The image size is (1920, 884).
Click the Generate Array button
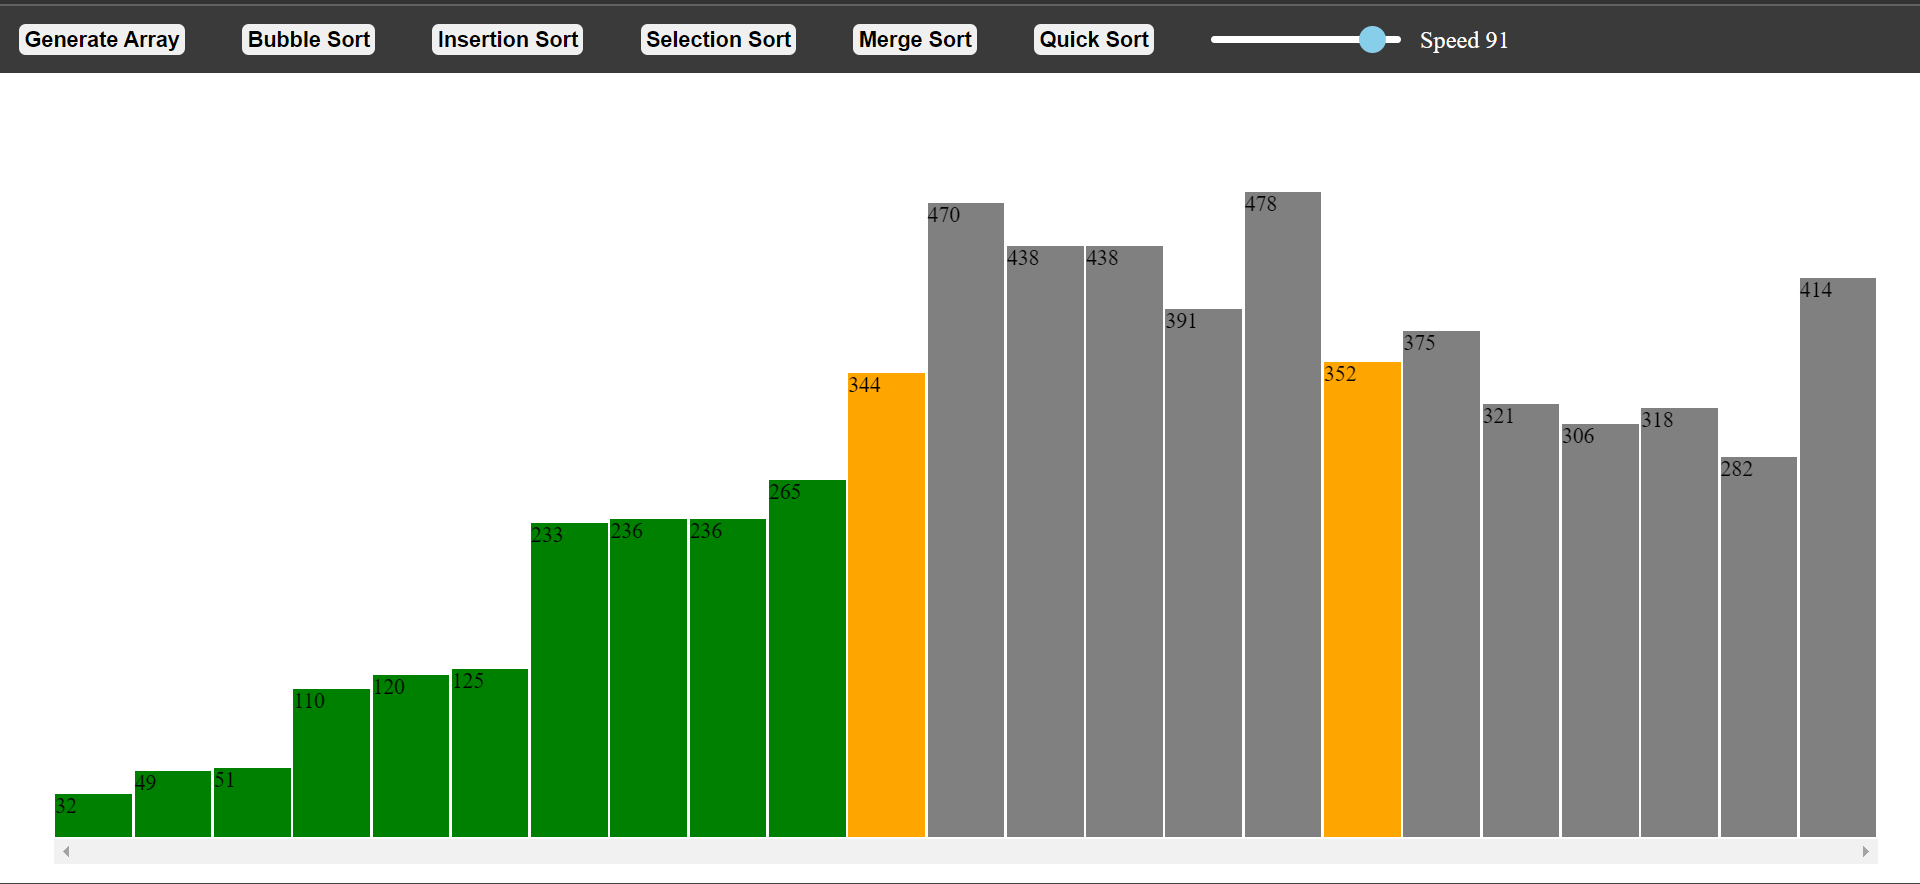click(x=102, y=40)
